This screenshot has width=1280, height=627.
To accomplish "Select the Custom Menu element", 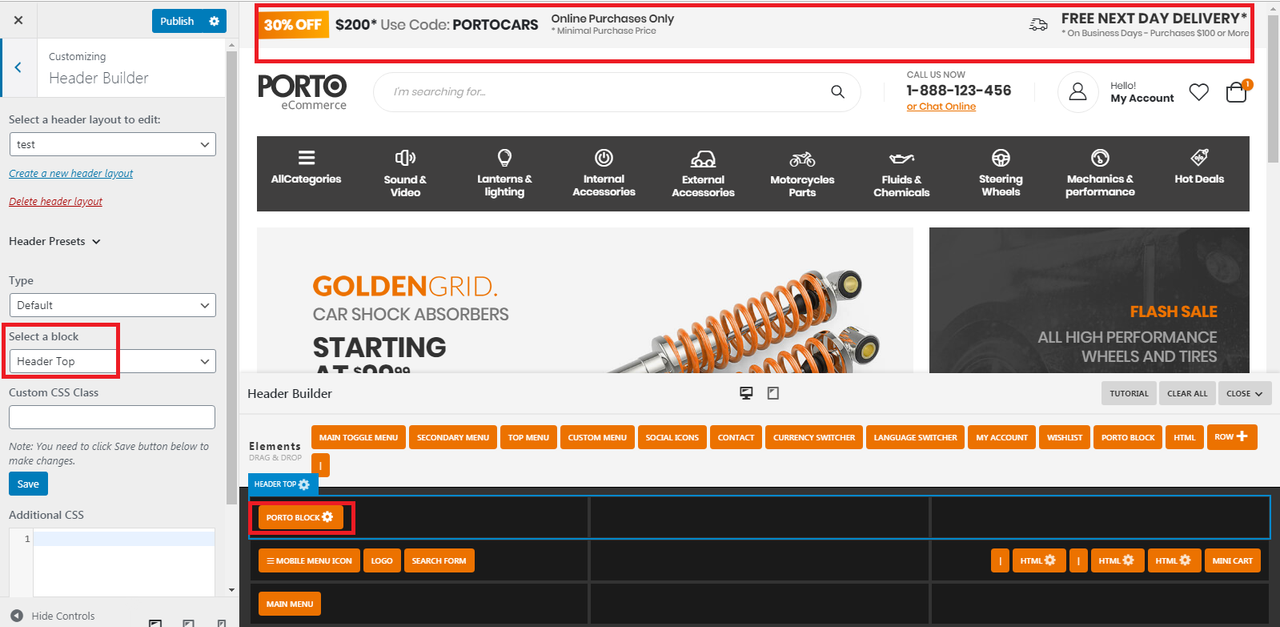I will [597, 437].
